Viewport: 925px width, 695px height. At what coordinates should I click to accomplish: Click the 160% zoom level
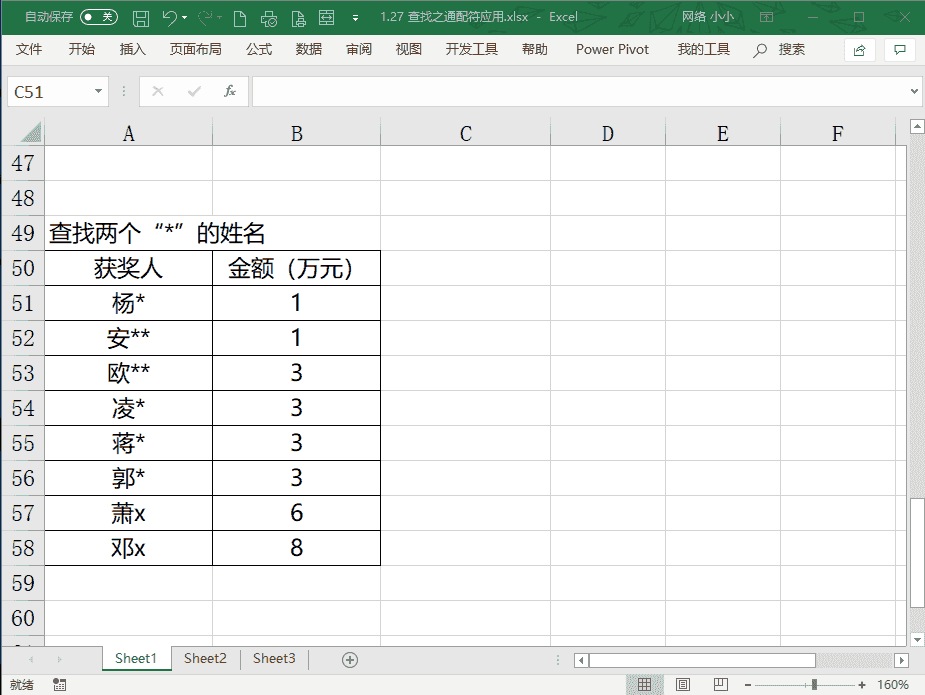pyautogui.click(x=893, y=684)
